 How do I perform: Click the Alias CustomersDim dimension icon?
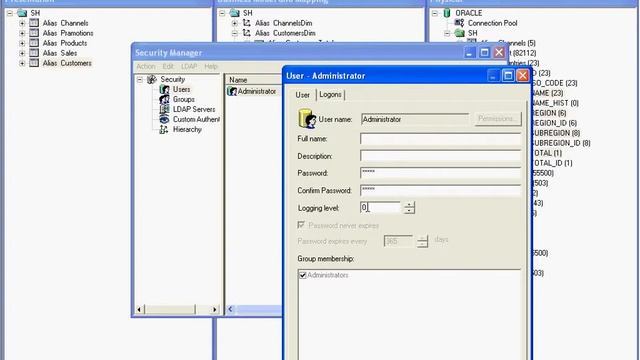click(247, 33)
